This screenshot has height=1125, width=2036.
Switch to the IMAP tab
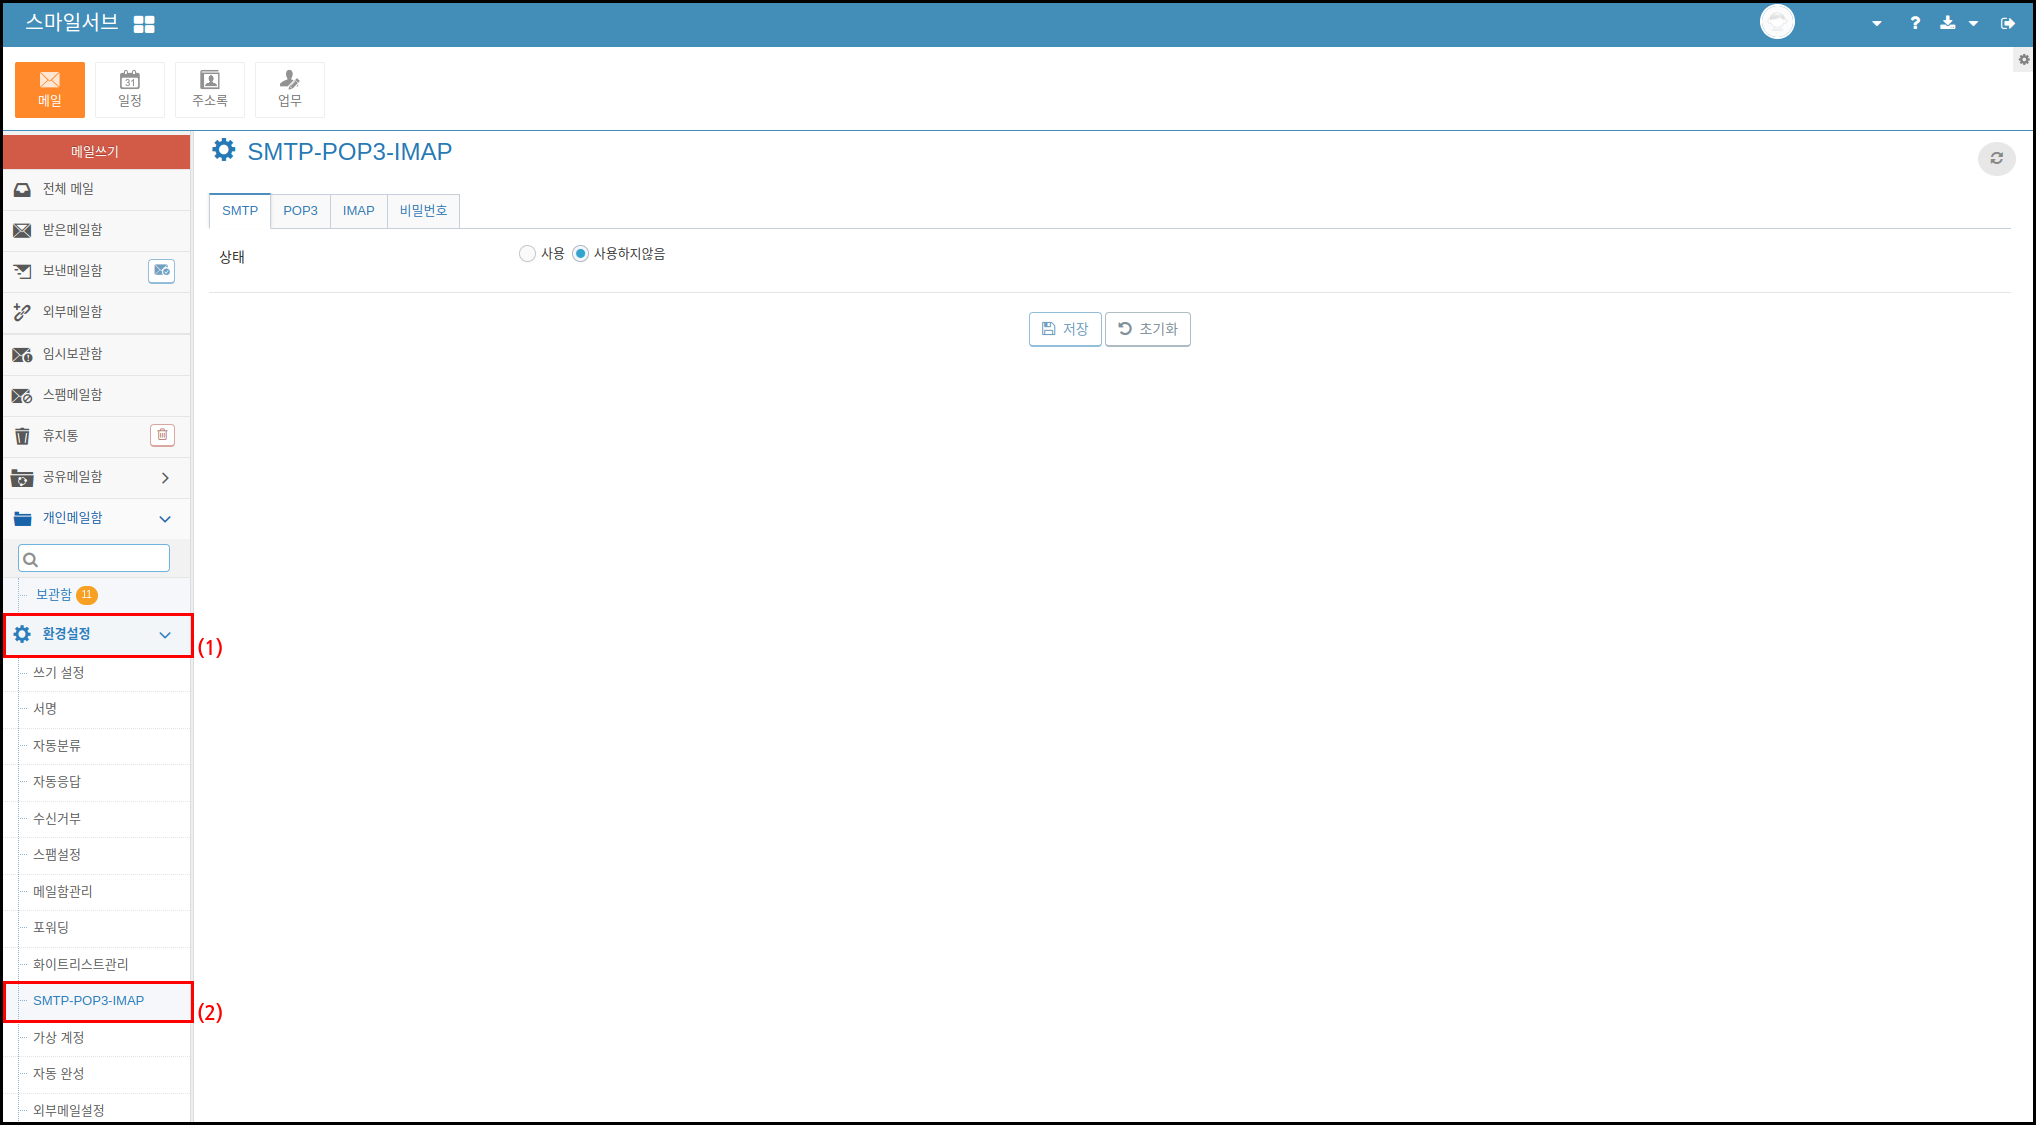coord(358,211)
